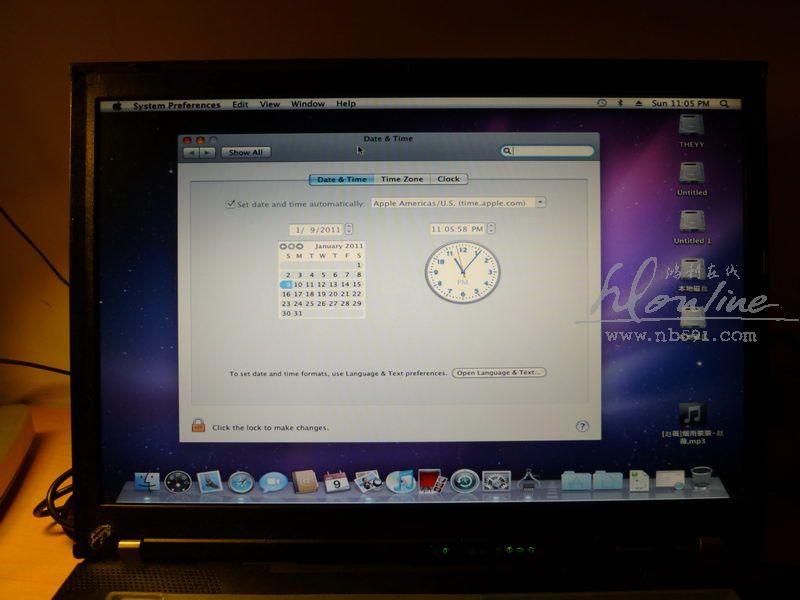Select day 26 in January calendar
Screen dimensions: 800x600
click(x=321, y=304)
